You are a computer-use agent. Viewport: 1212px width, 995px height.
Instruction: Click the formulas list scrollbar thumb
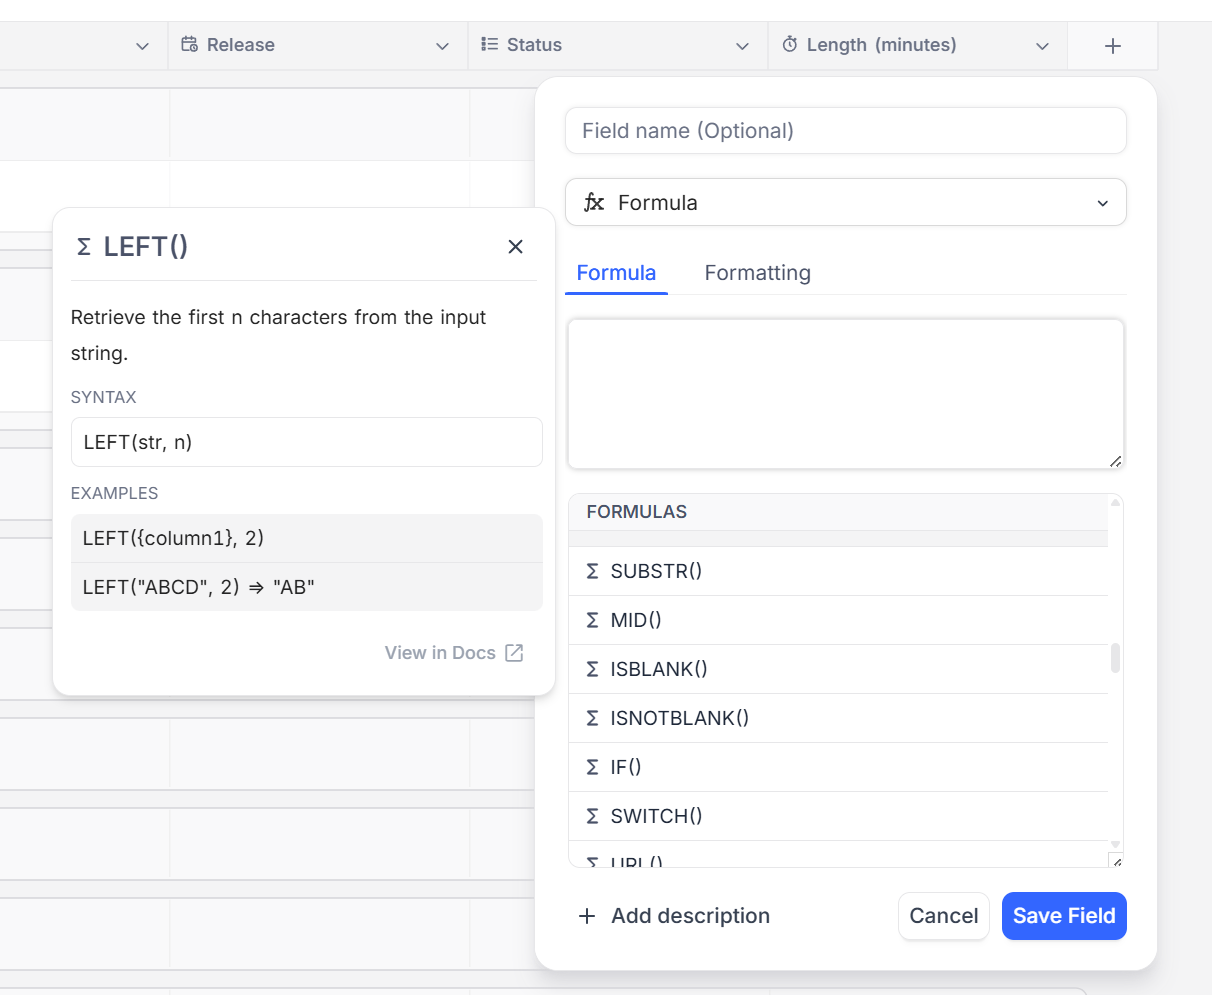tap(1115, 658)
